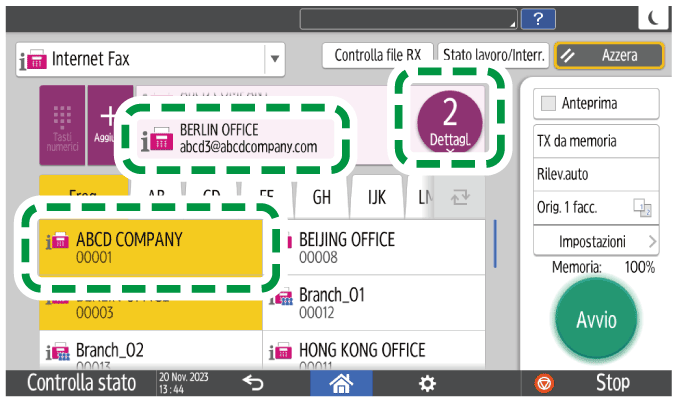Open settings gear in bottom bar
The height and width of the screenshot is (400, 675).
point(427,382)
